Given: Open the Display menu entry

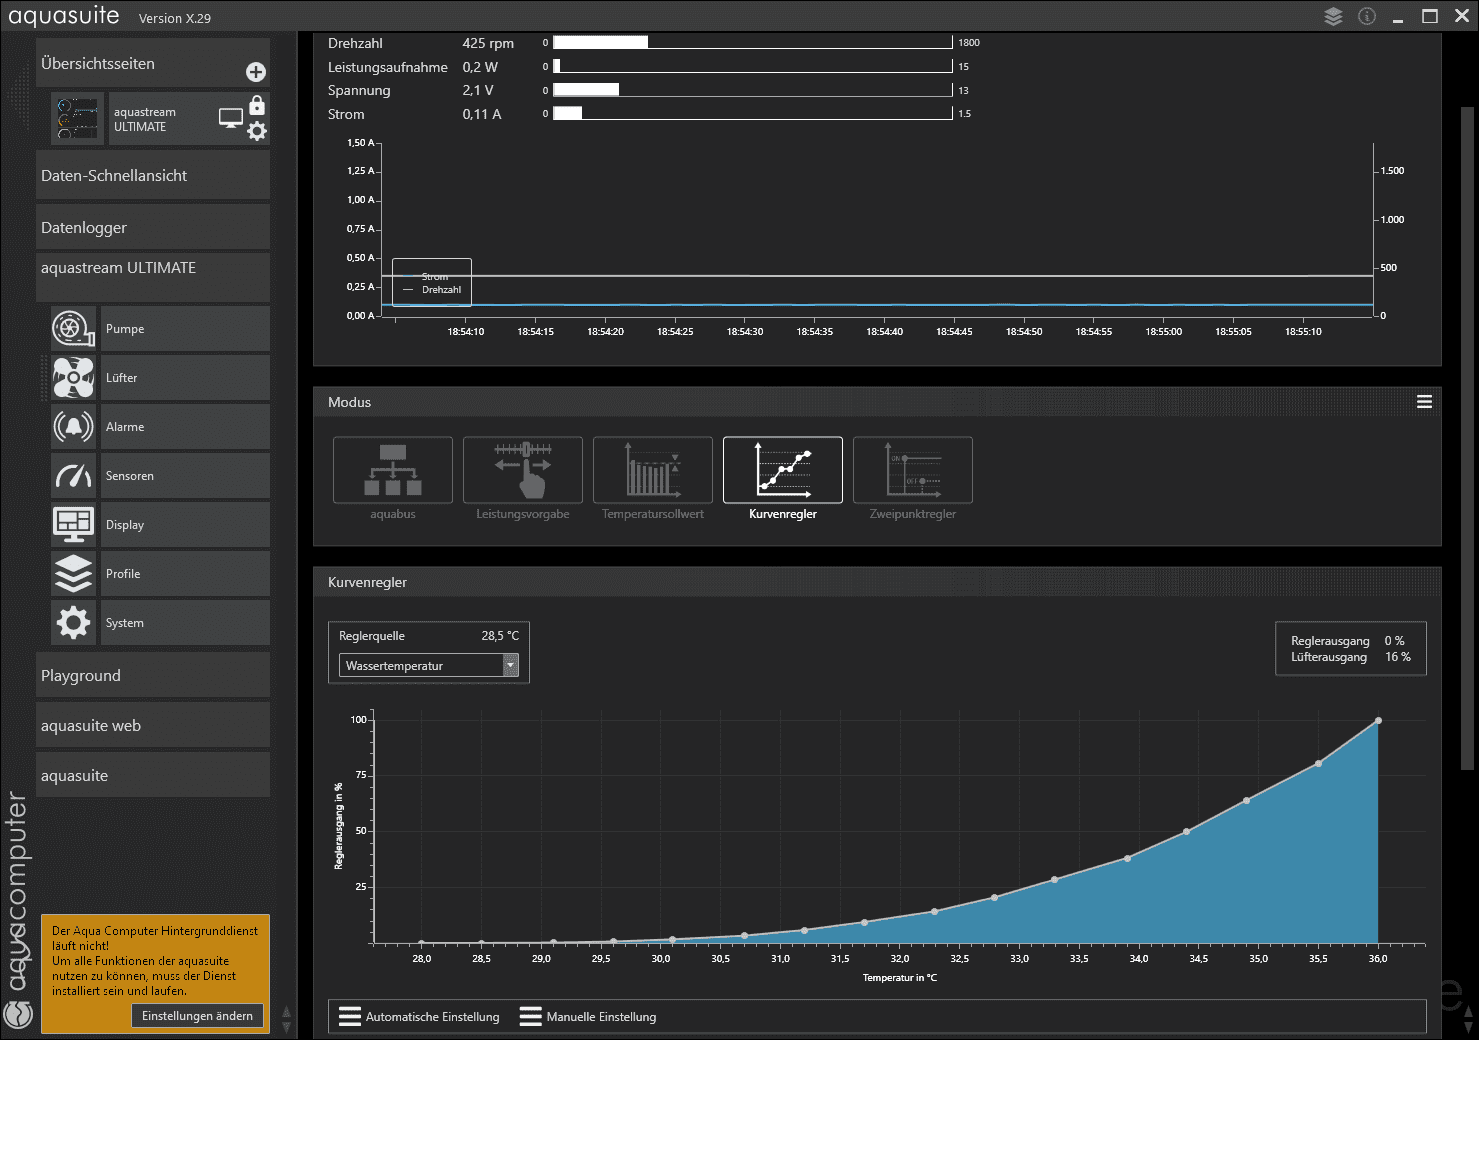Looking at the screenshot, I should (x=185, y=524).
